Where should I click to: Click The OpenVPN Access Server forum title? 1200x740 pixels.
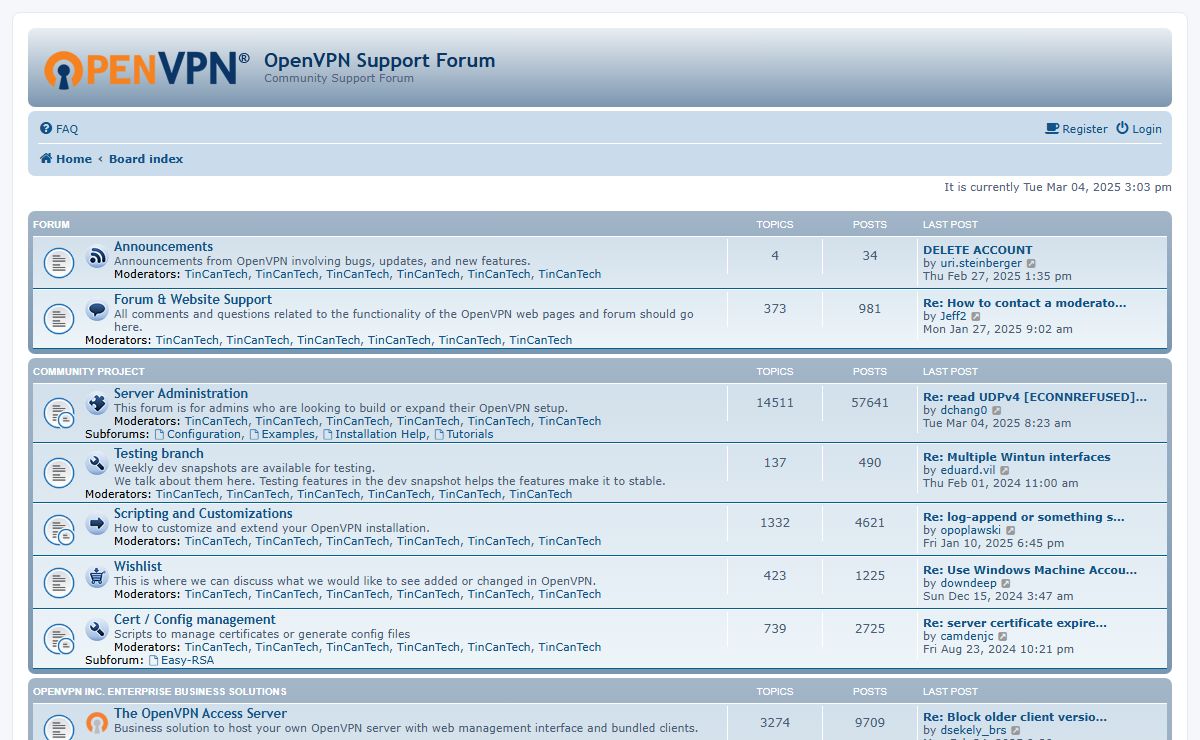(200, 714)
